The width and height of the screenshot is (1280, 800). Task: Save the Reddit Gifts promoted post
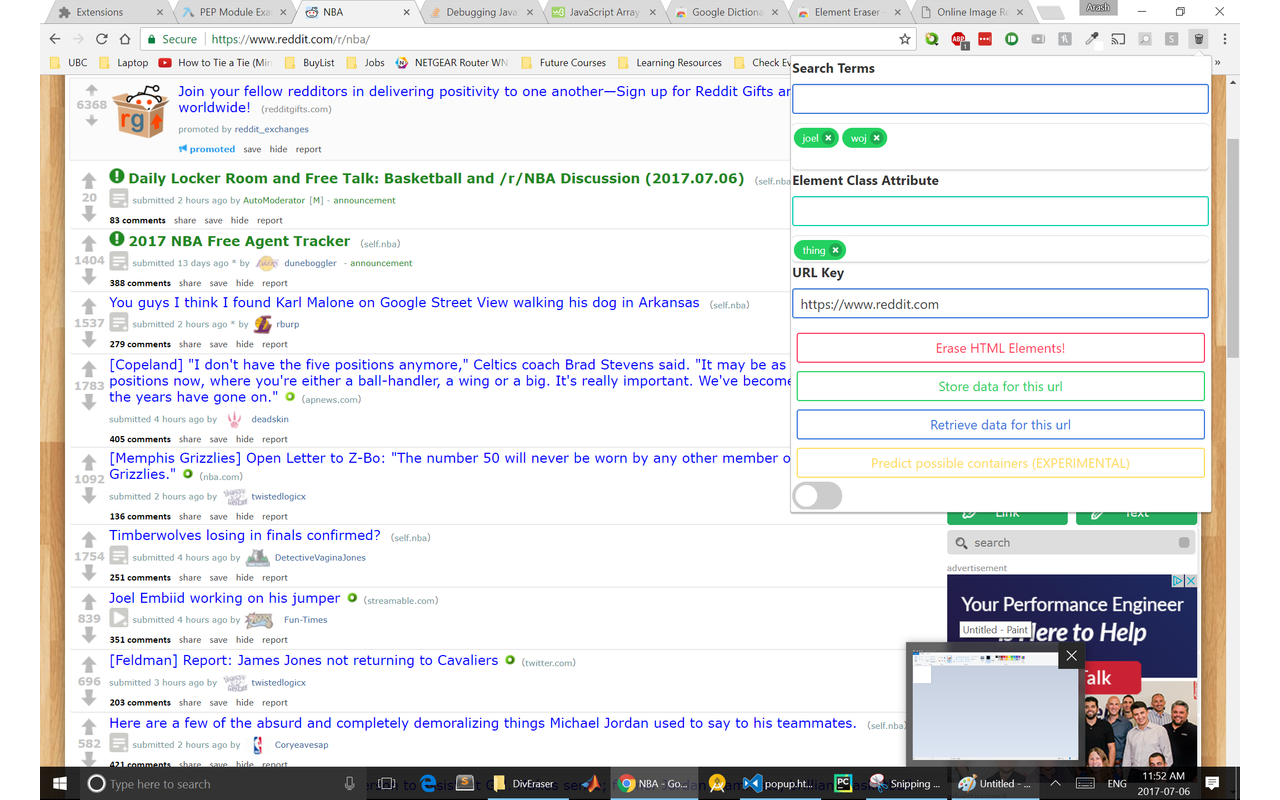[x=252, y=149]
